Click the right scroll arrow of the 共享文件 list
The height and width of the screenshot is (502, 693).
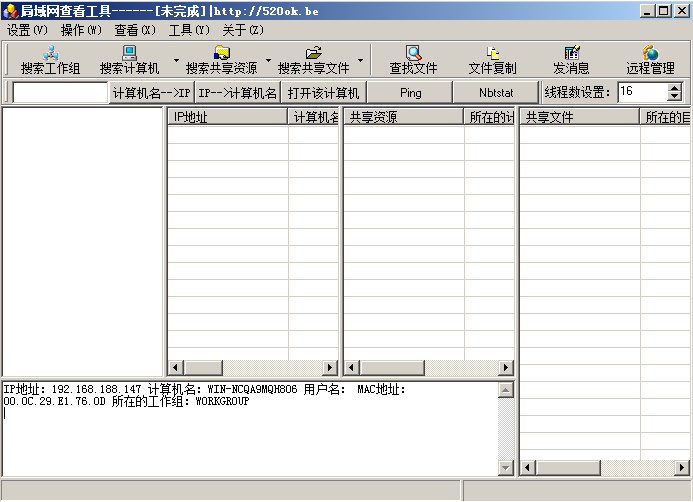tap(682, 467)
